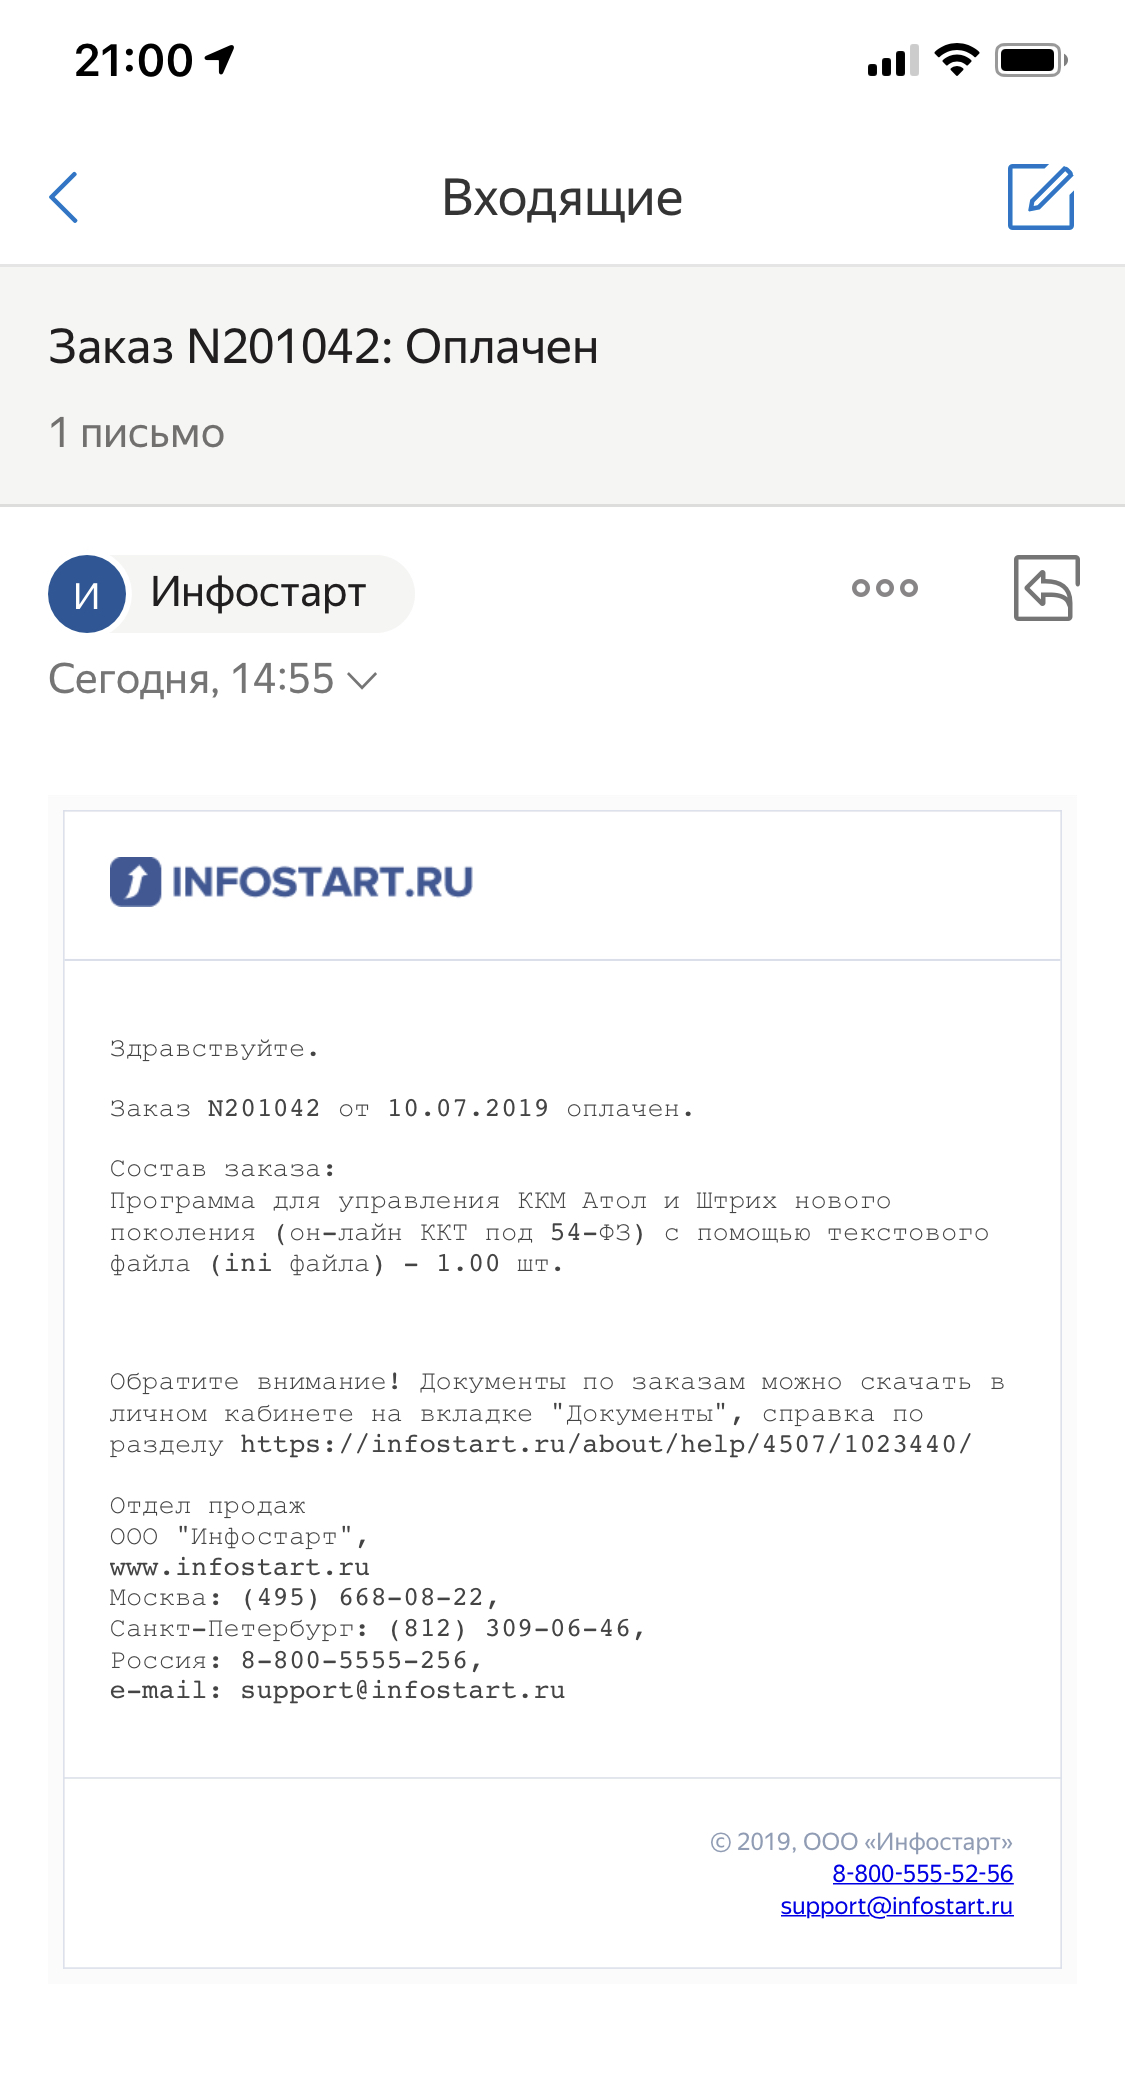This screenshot has width=1125, height=2074.
Task: Tap the compose new message icon
Action: [x=1040, y=197]
